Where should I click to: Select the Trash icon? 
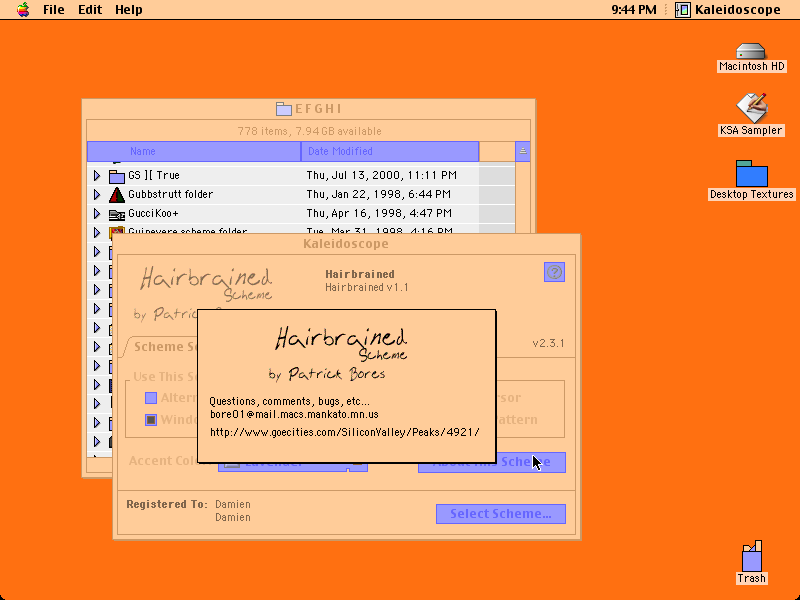[752, 562]
